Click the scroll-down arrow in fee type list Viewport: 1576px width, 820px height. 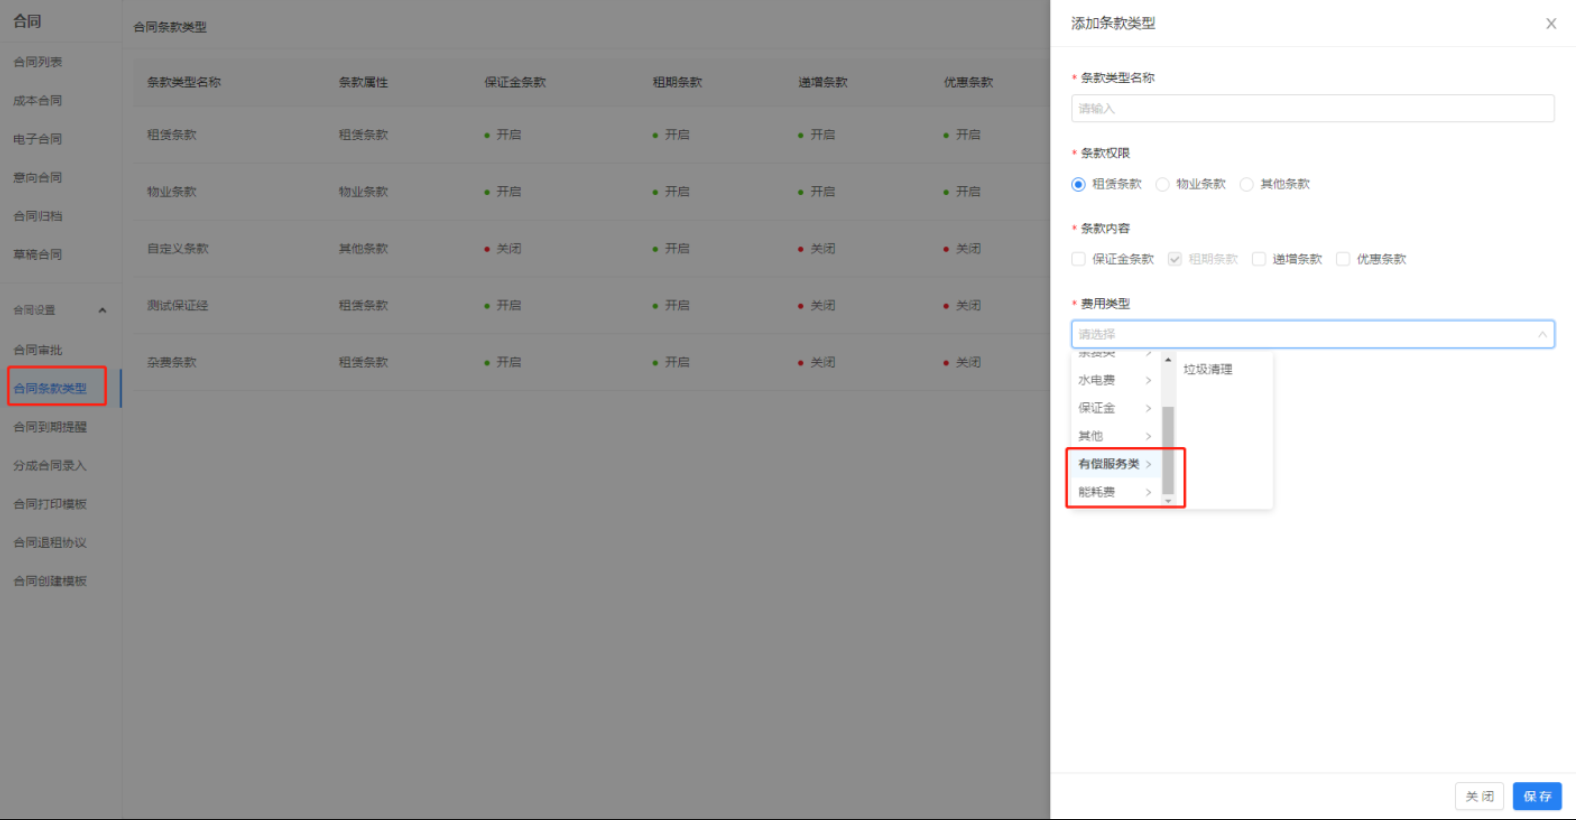click(x=1168, y=500)
